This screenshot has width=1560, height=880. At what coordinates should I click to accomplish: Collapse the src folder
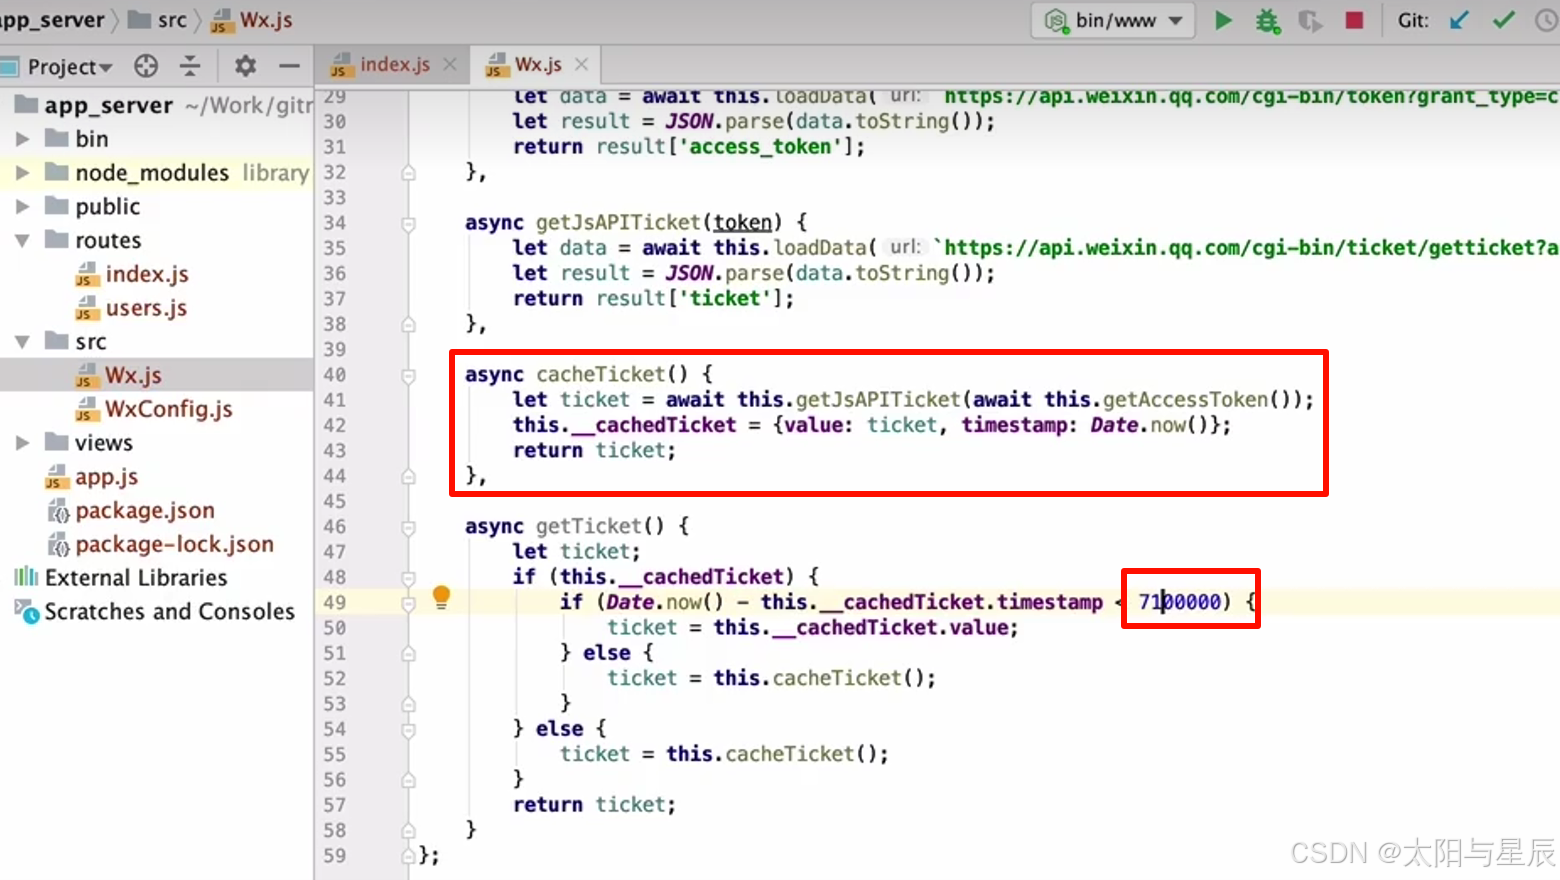pyautogui.click(x=22, y=342)
